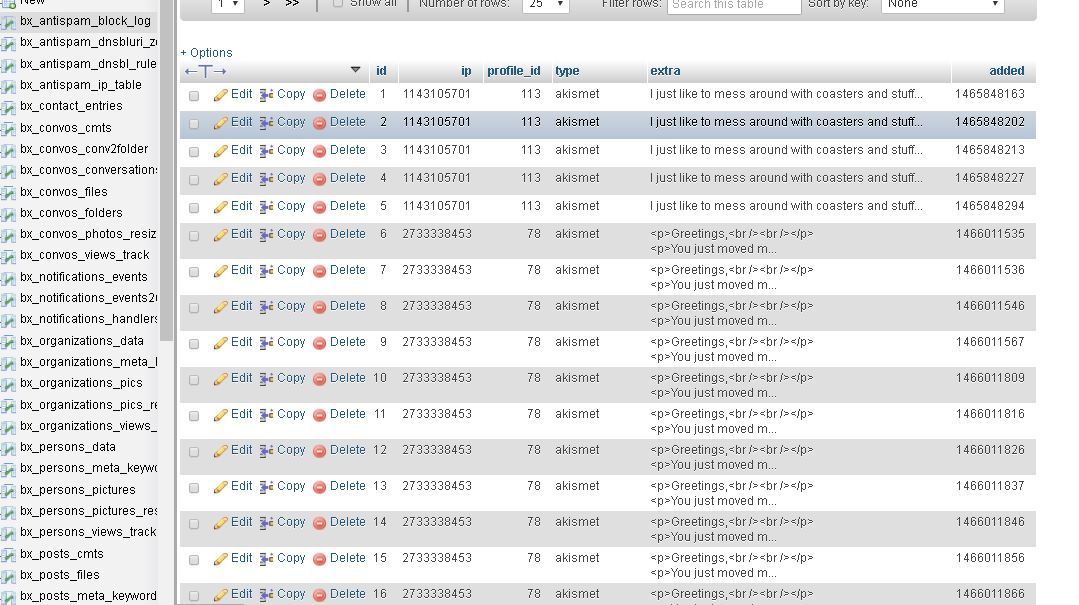Click the Edit pencil icon for row 10
Screen dimensions: 1079x605
point(221,379)
